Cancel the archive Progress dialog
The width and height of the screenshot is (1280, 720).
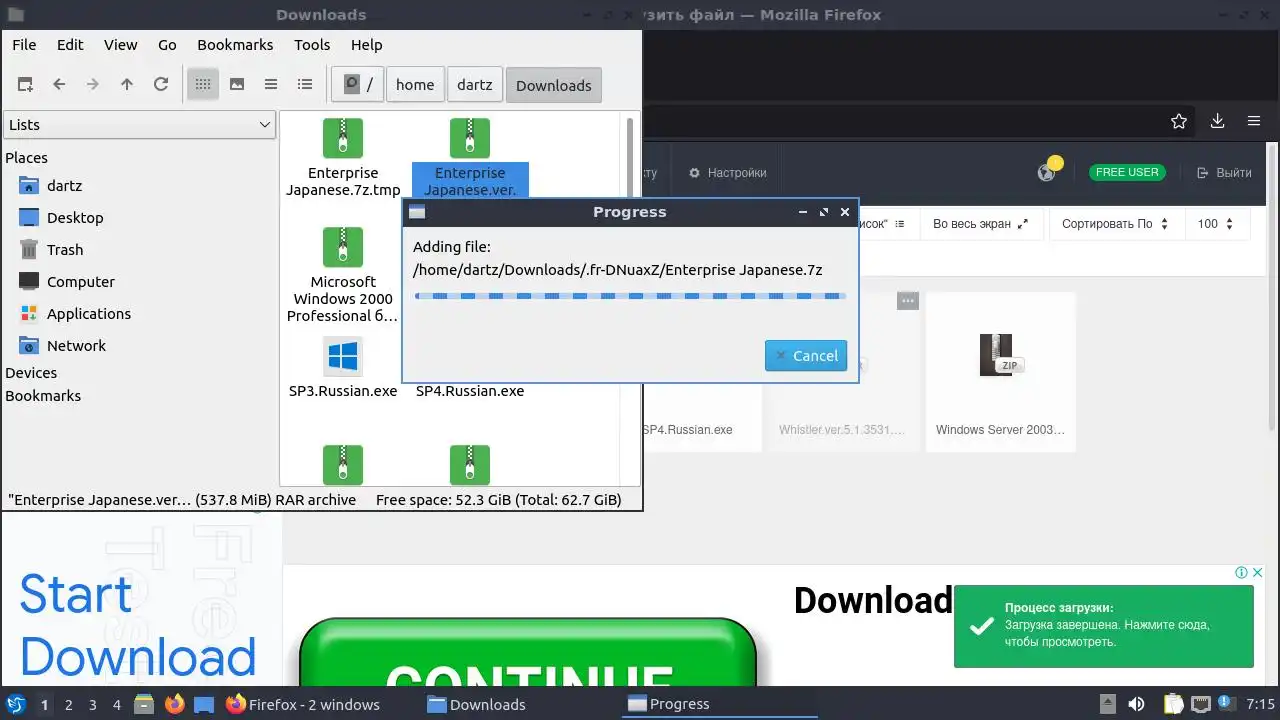(x=806, y=355)
